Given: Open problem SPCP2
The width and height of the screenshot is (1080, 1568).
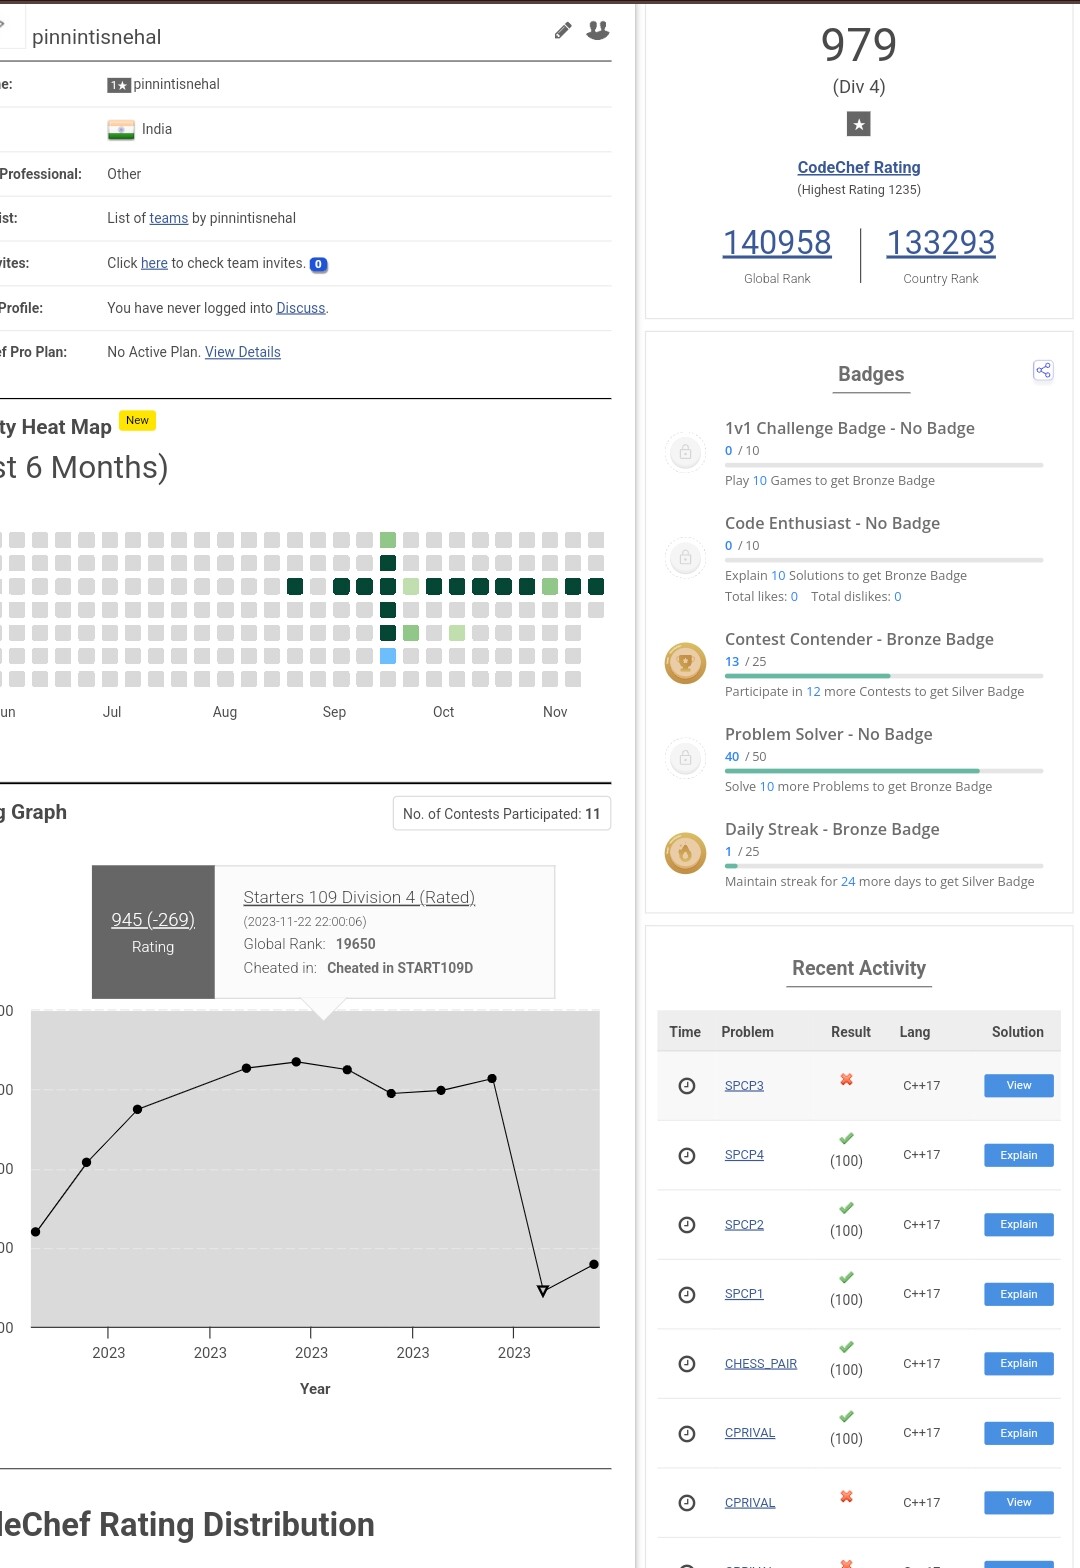Looking at the screenshot, I should (744, 1225).
